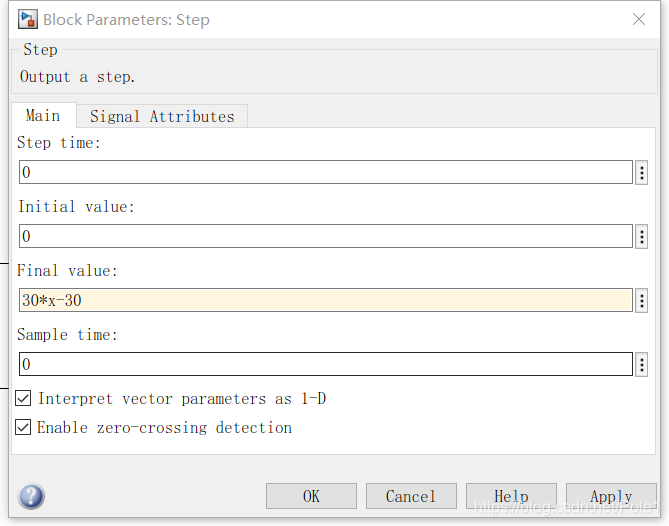Open Final value three-dot options menu

coord(641,300)
